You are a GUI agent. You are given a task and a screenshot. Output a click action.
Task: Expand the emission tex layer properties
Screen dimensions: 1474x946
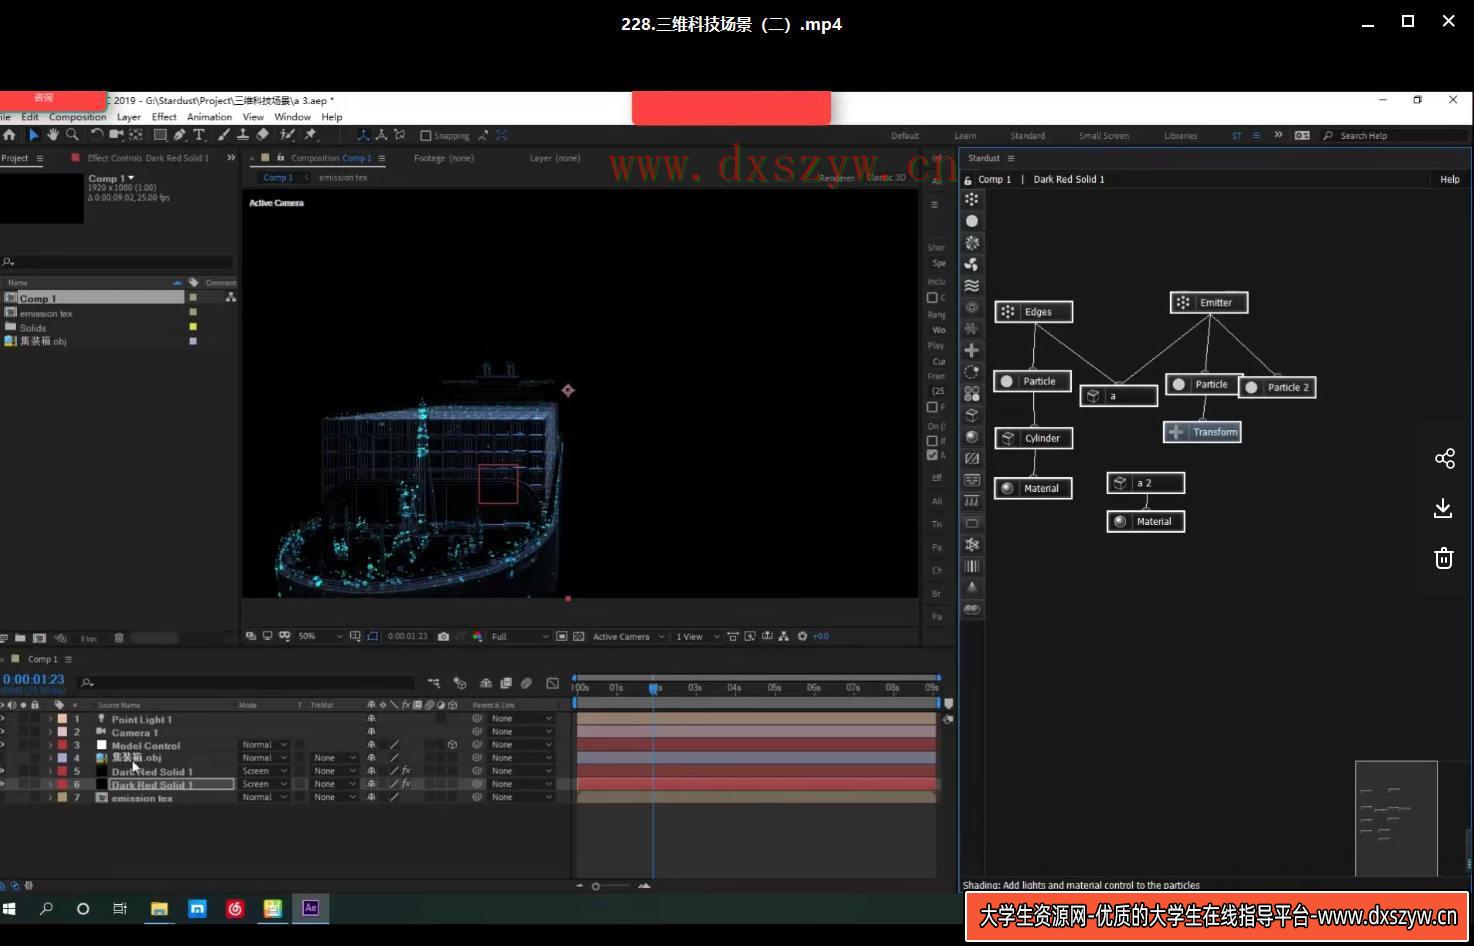coord(50,797)
